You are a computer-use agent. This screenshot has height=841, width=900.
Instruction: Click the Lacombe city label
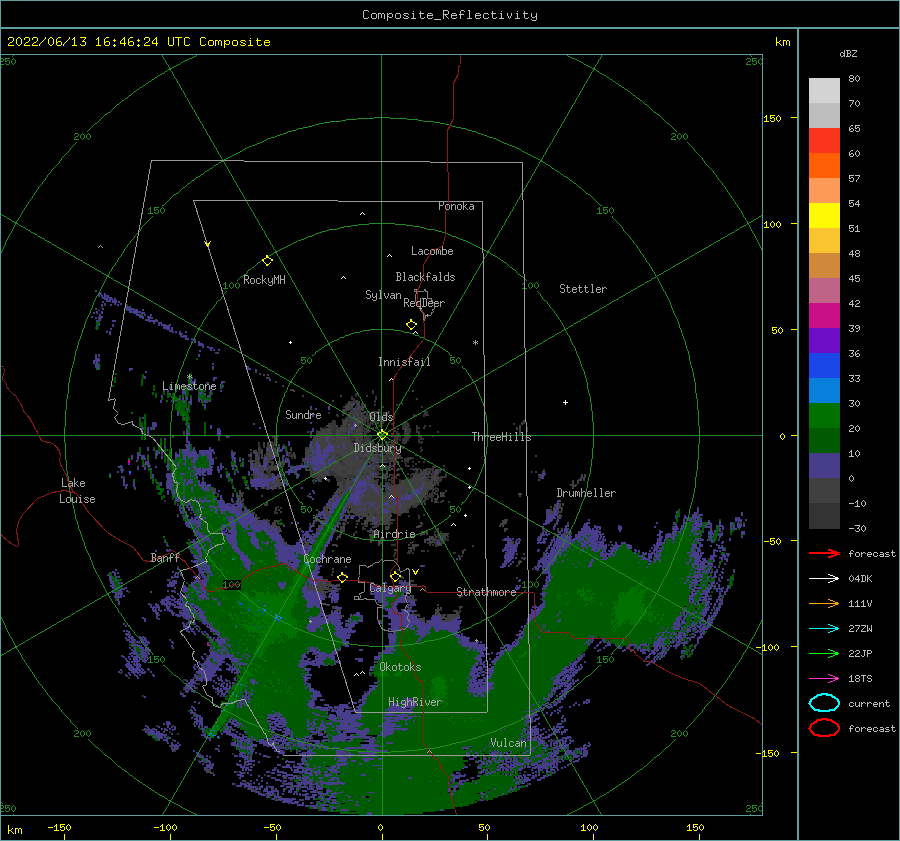coord(432,251)
